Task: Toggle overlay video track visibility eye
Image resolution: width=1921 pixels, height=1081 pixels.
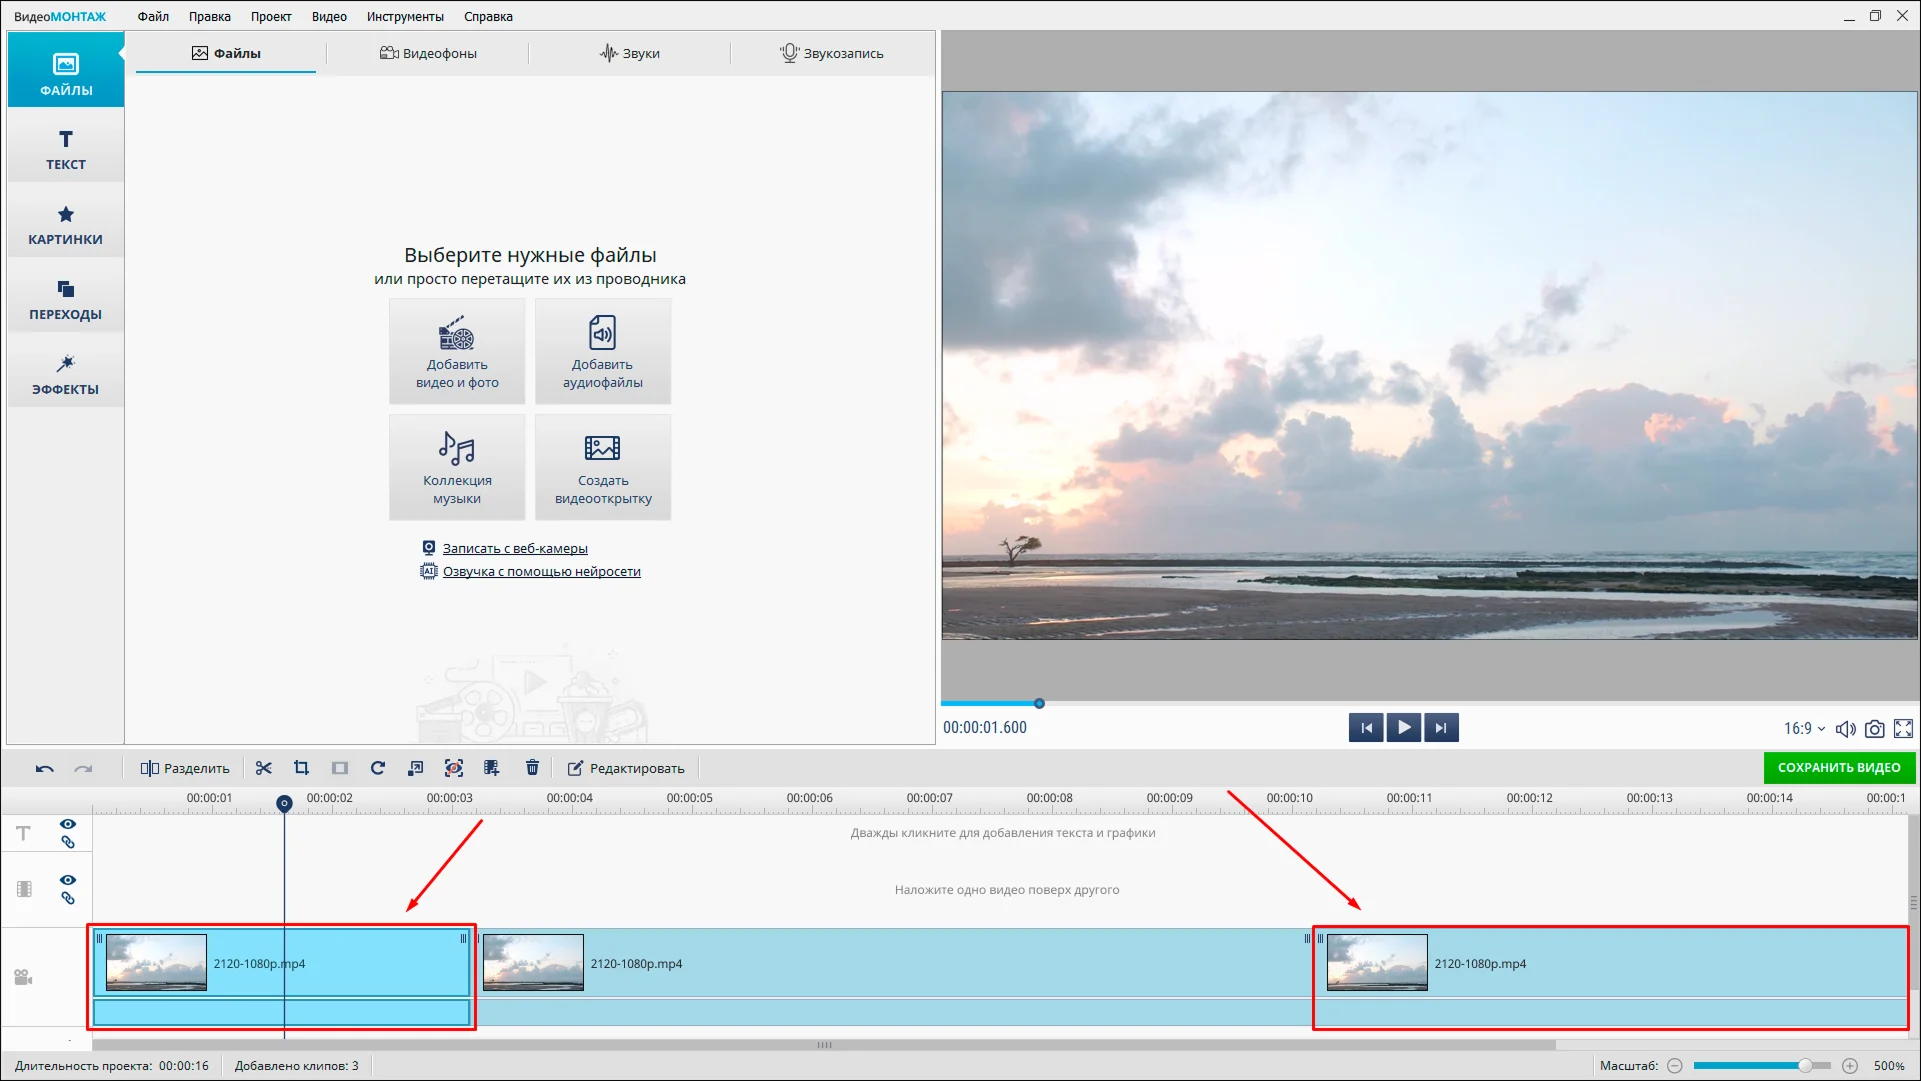Action: click(x=68, y=880)
